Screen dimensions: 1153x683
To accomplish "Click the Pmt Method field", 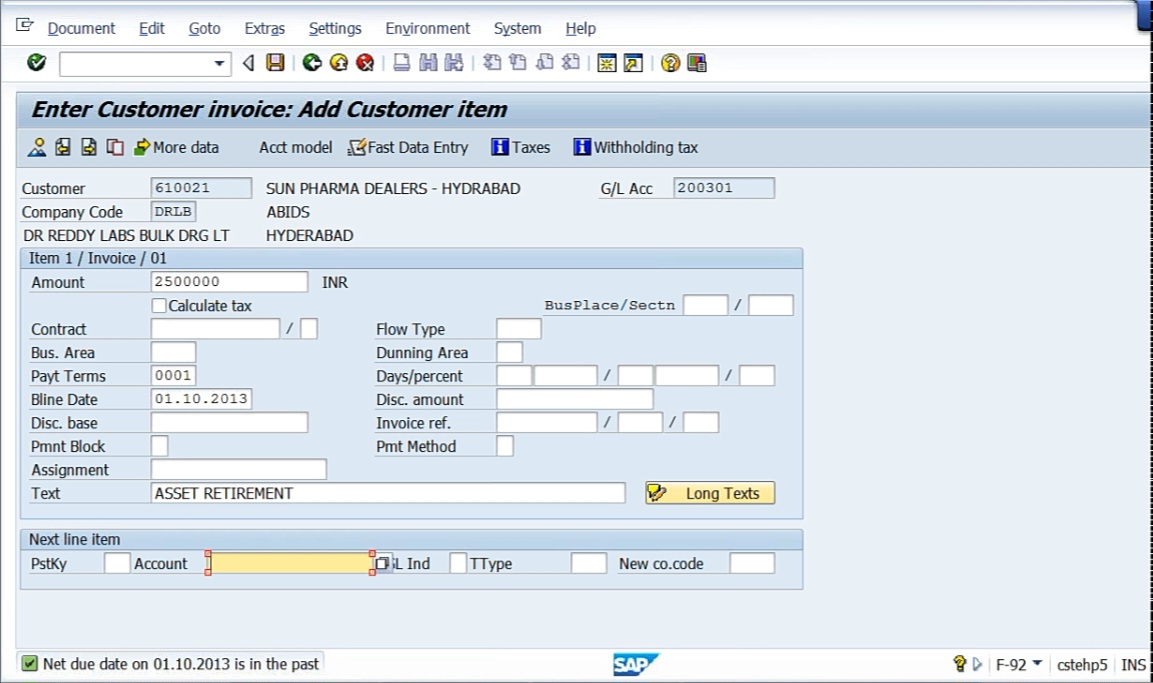I will click(x=505, y=446).
